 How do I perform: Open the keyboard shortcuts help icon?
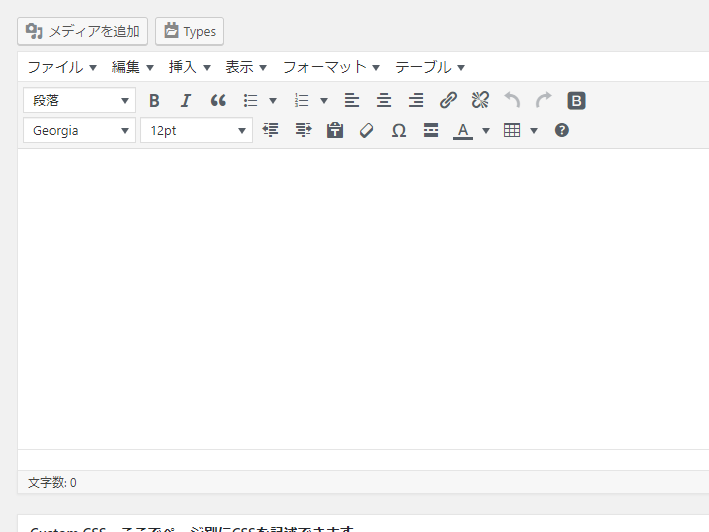[x=562, y=130]
